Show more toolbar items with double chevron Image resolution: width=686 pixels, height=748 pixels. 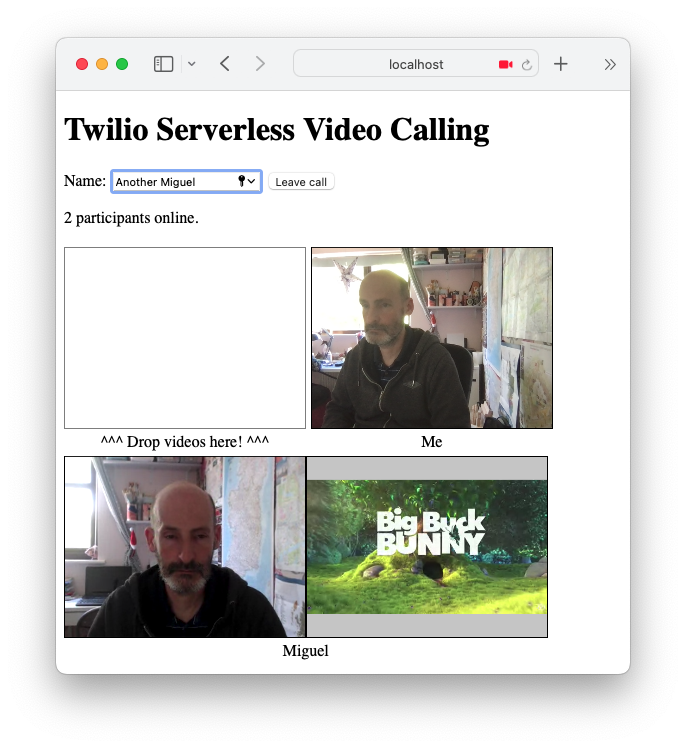coord(610,64)
